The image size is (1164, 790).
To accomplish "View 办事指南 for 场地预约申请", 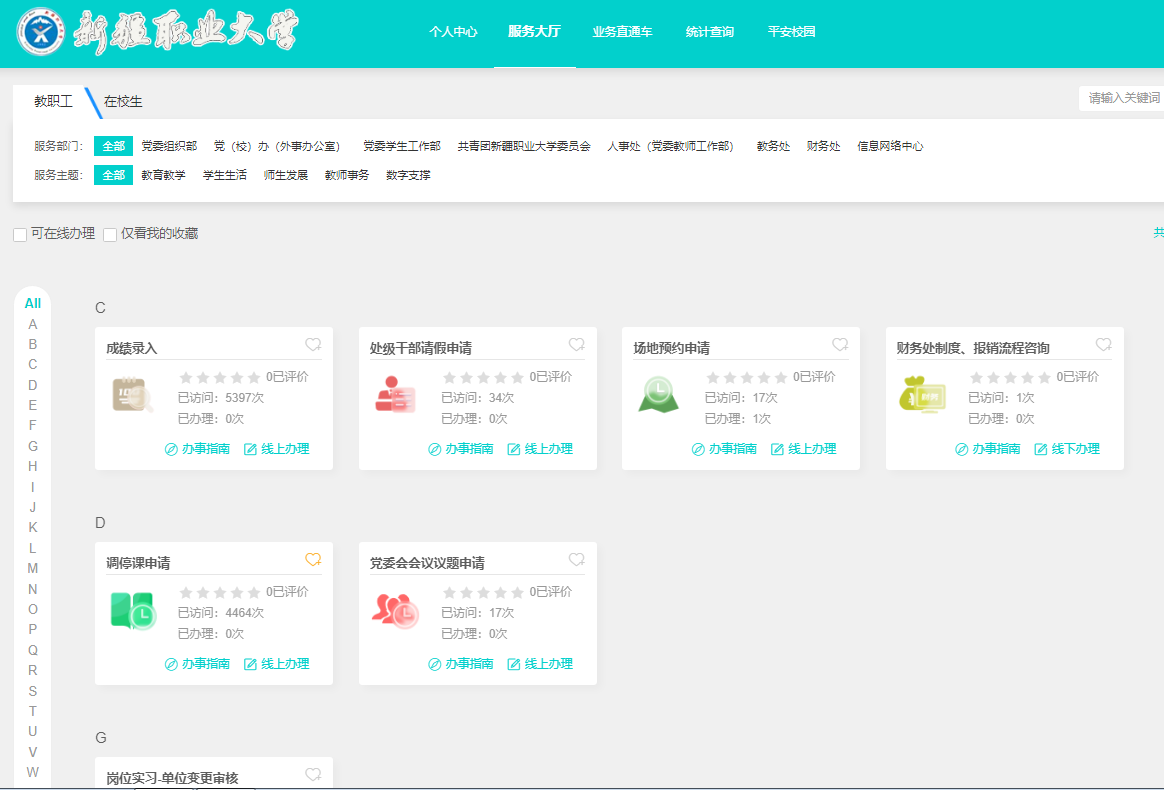I will (x=725, y=448).
